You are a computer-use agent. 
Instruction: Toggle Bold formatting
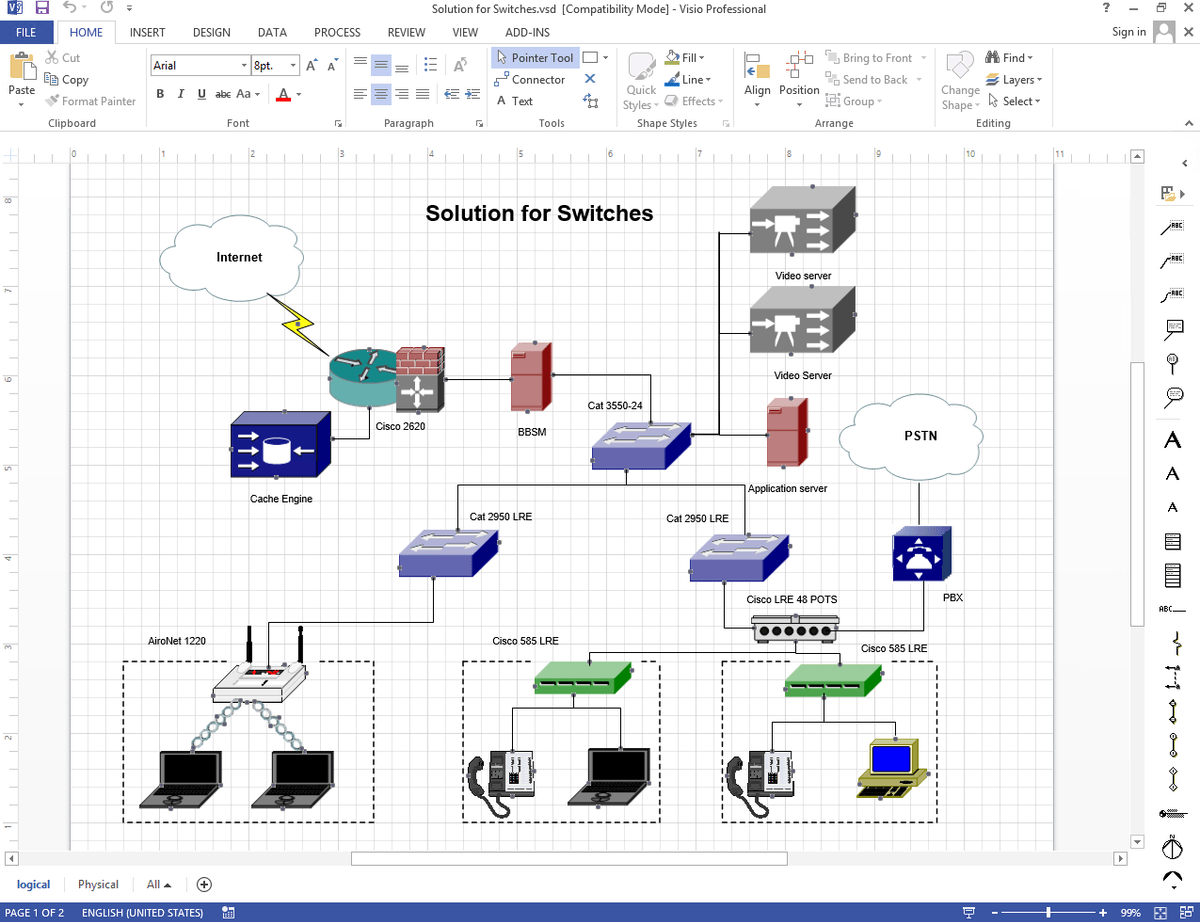[161, 94]
